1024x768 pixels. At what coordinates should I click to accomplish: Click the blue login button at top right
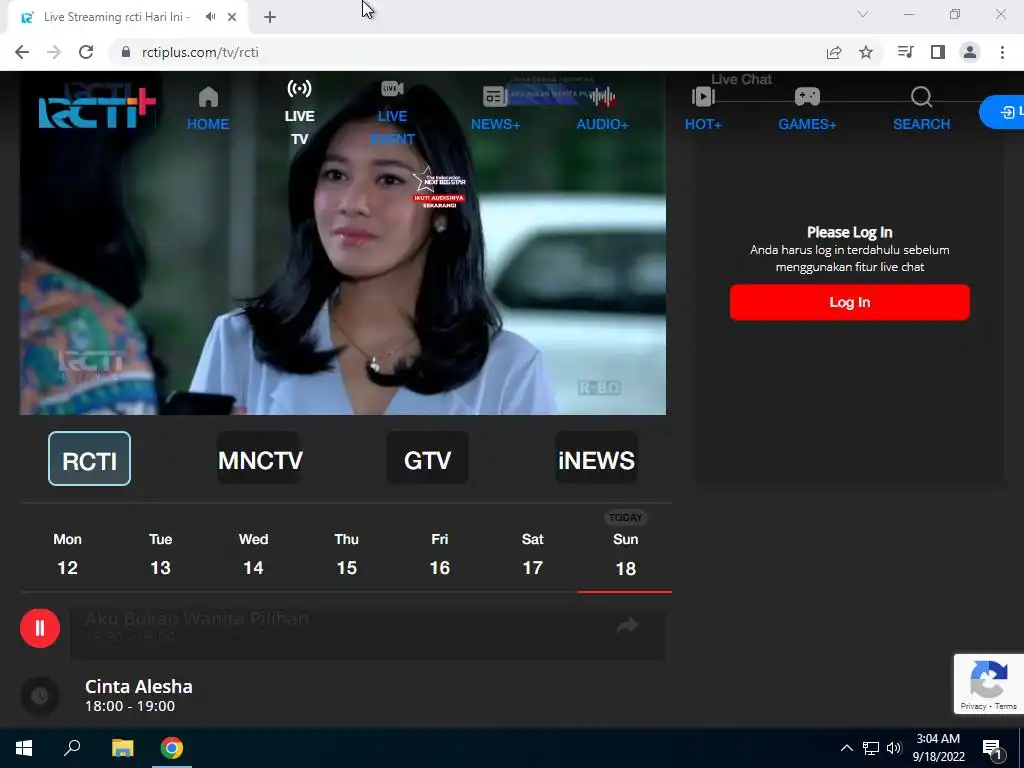pos(1002,112)
